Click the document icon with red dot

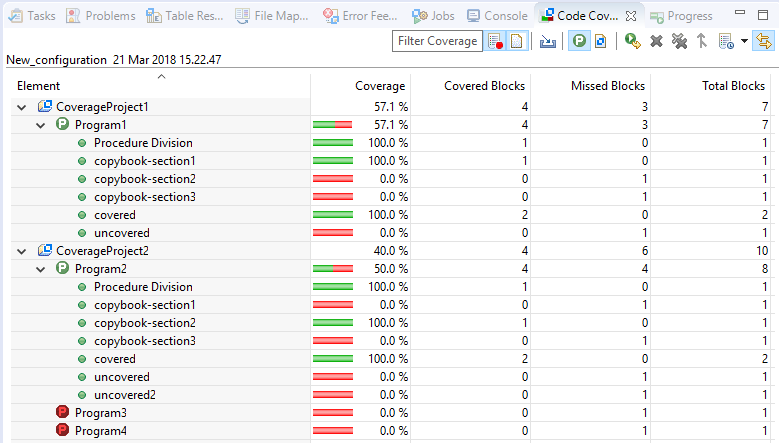click(x=496, y=41)
